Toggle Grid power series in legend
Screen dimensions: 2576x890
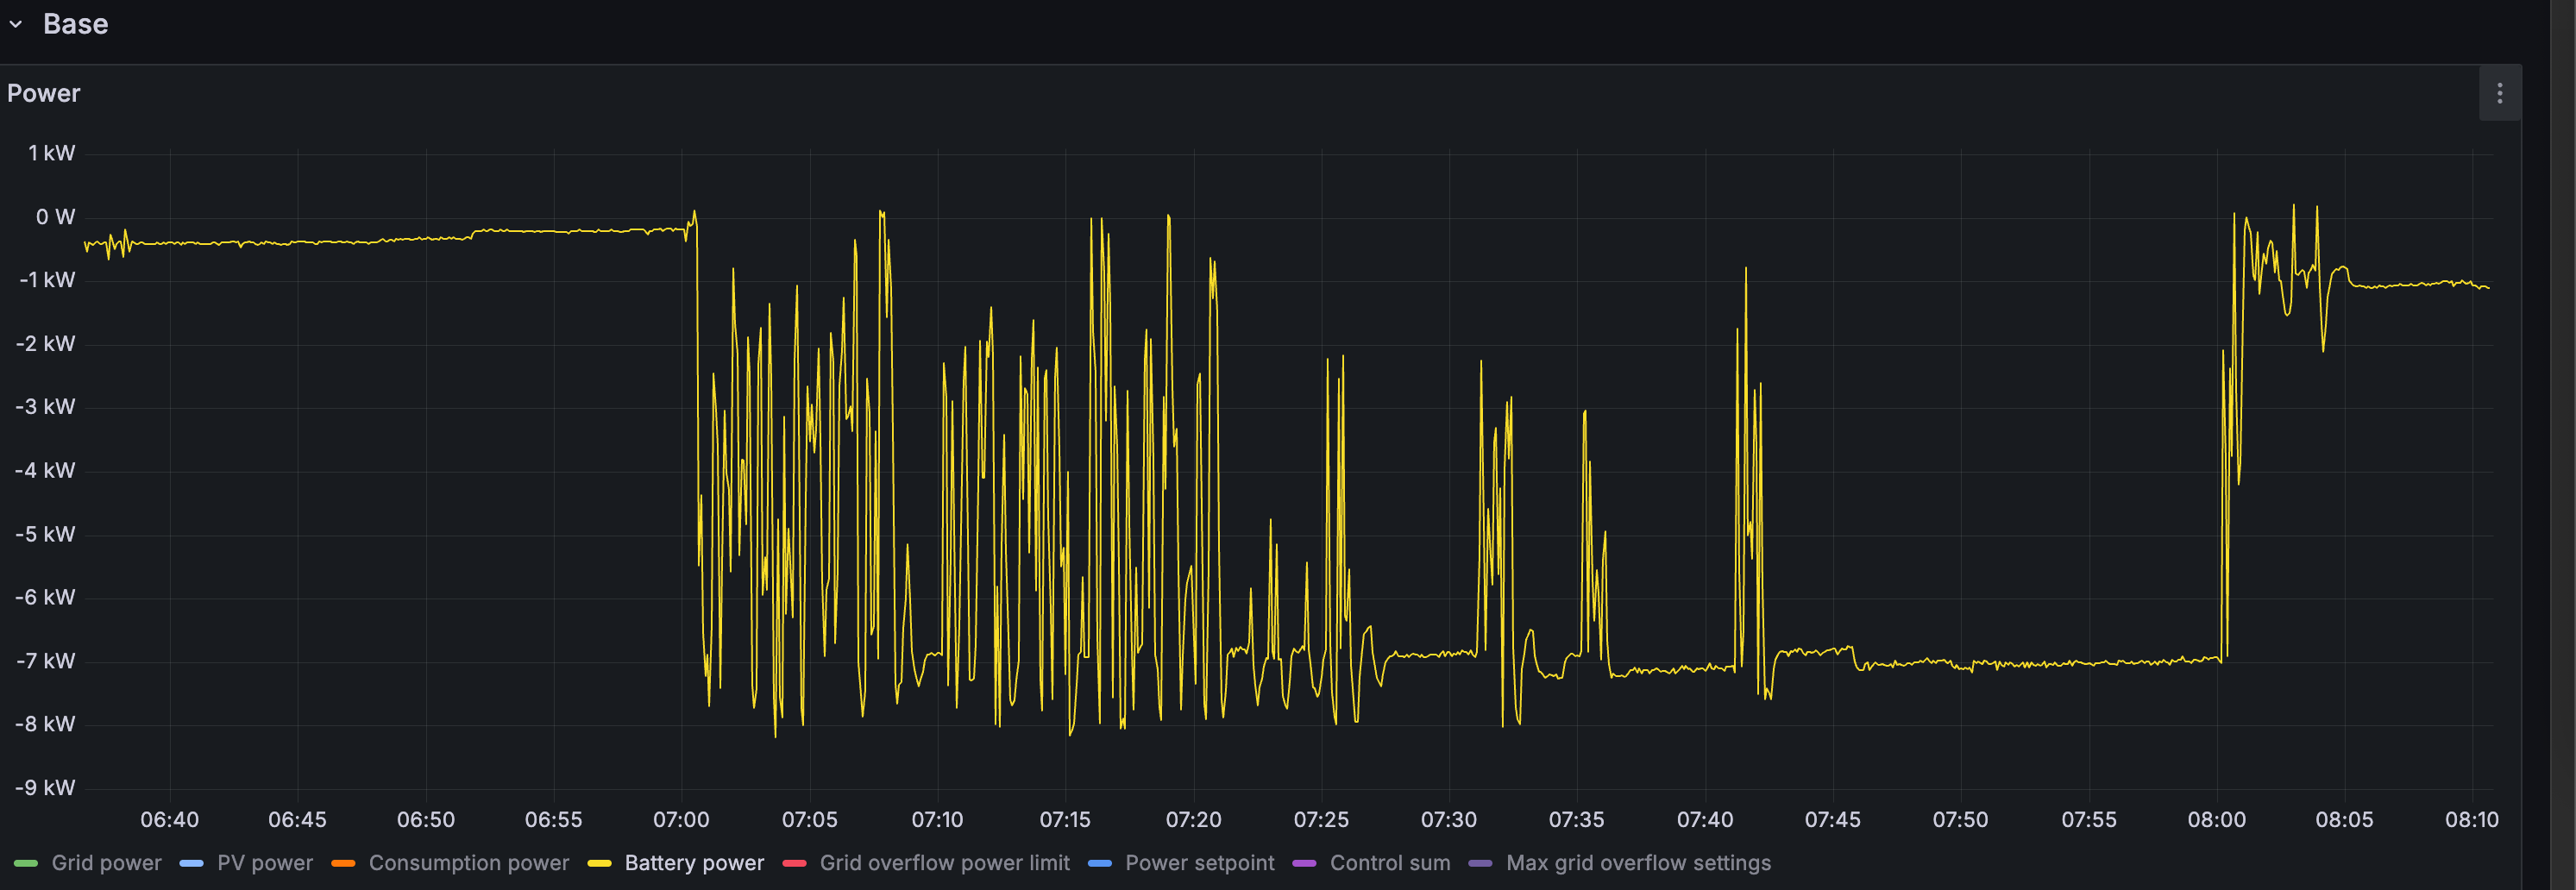tap(106, 863)
